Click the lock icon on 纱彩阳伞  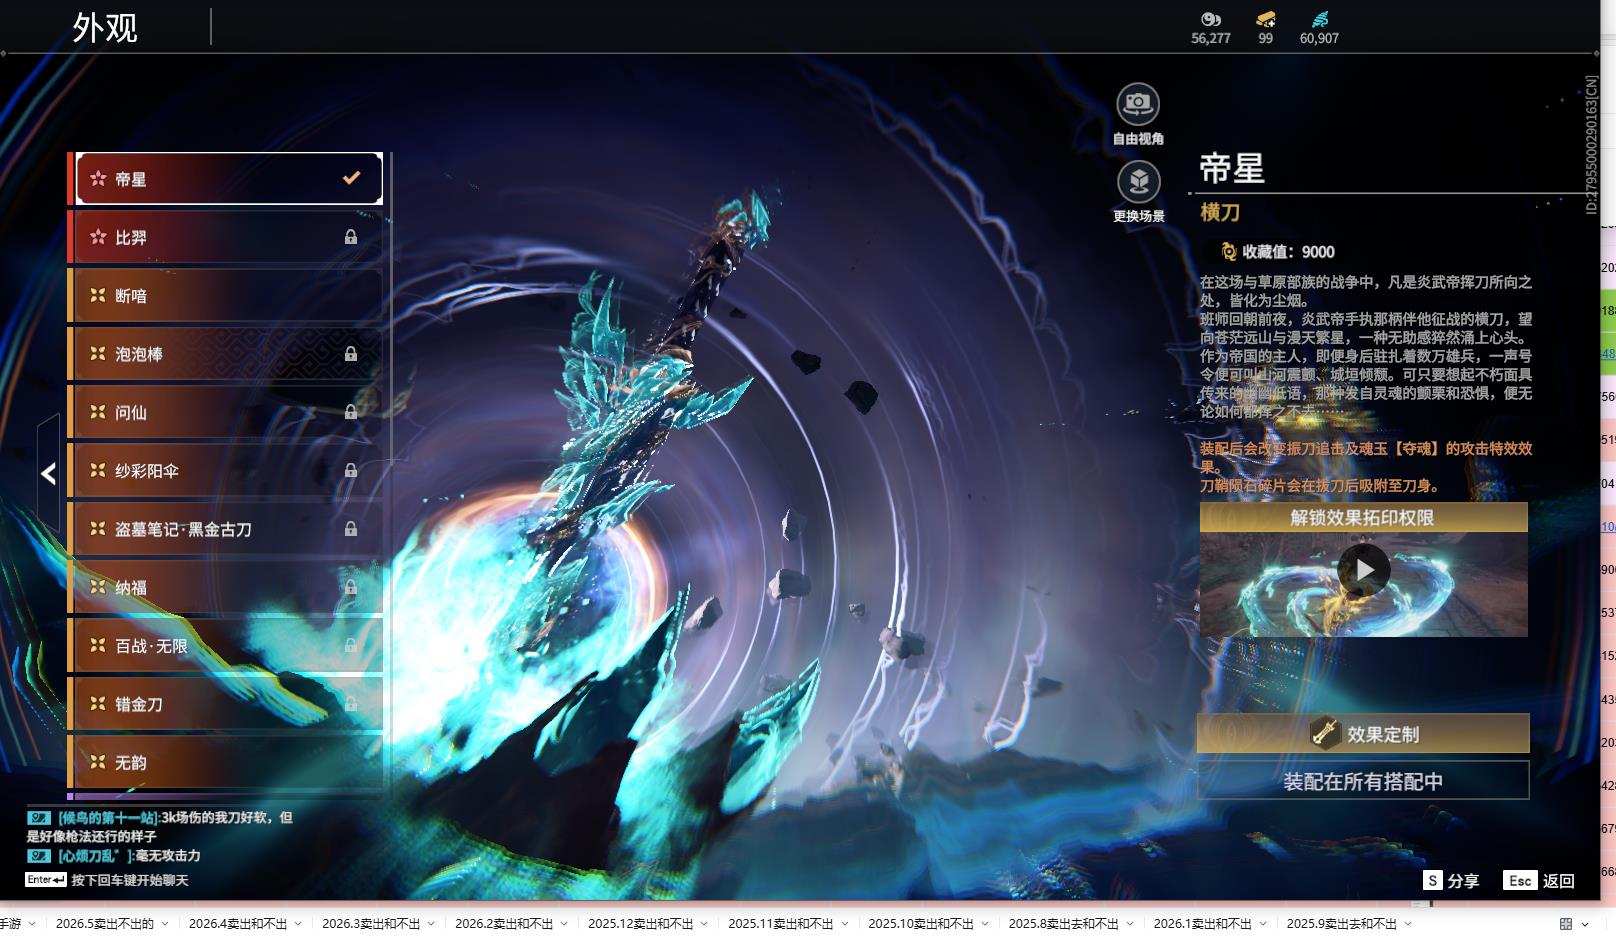coord(351,471)
